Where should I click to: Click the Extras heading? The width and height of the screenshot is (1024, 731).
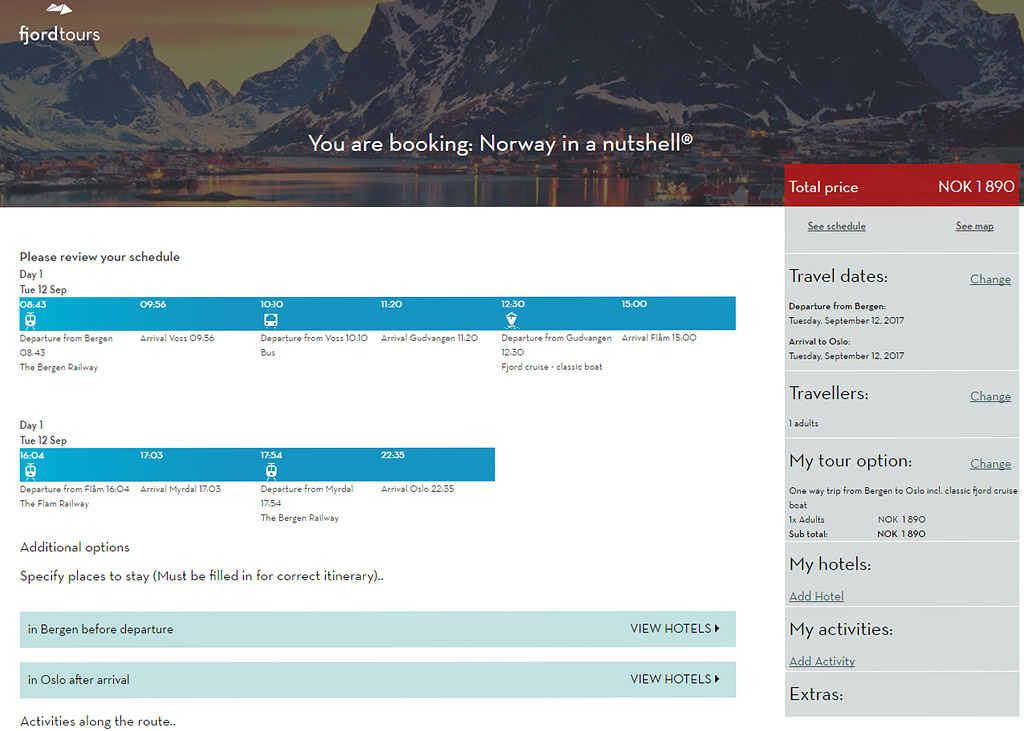tap(816, 694)
